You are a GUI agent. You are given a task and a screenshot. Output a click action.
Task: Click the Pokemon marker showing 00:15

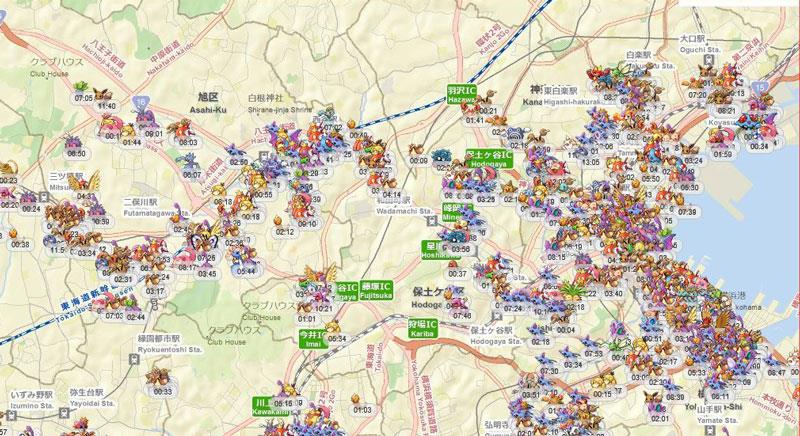[602, 388]
